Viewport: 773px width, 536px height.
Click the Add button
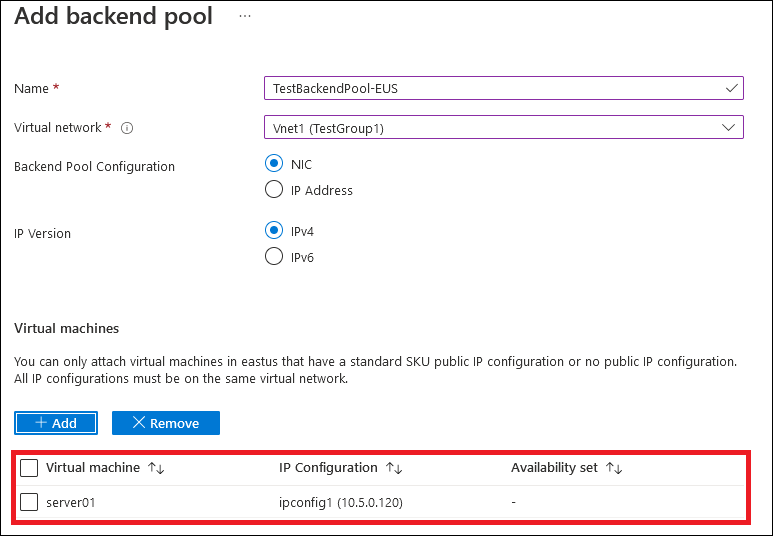coord(56,423)
